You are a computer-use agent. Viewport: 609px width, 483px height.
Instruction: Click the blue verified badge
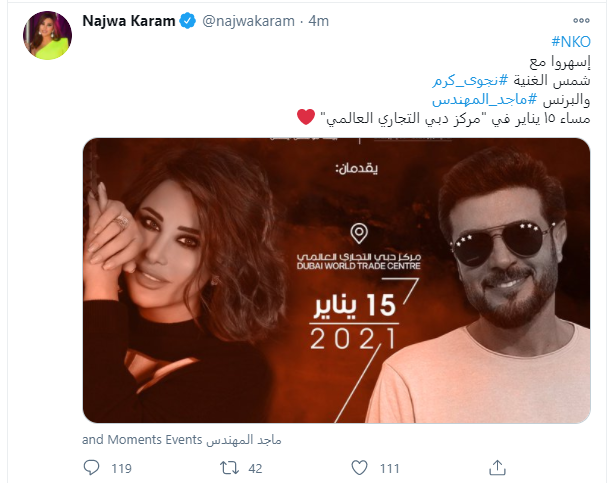187,21
